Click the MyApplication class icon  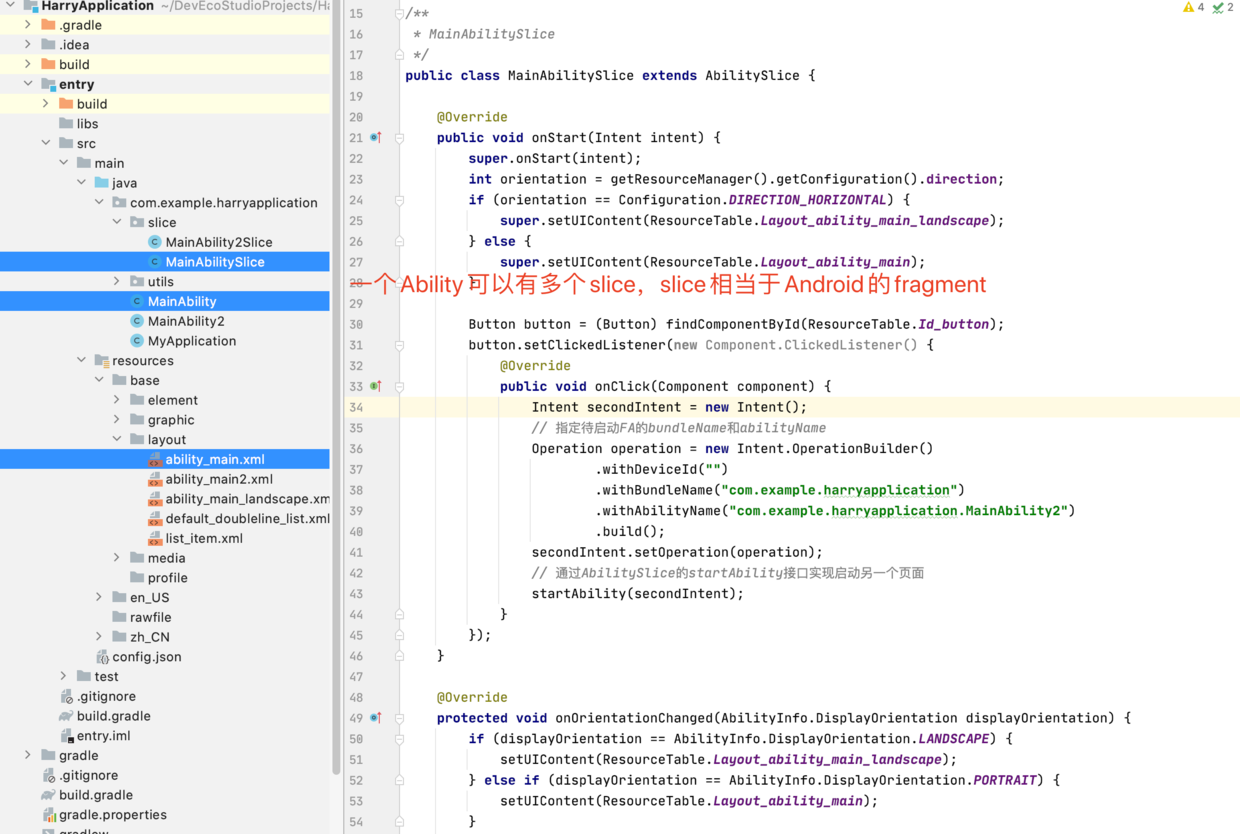point(137,341)
